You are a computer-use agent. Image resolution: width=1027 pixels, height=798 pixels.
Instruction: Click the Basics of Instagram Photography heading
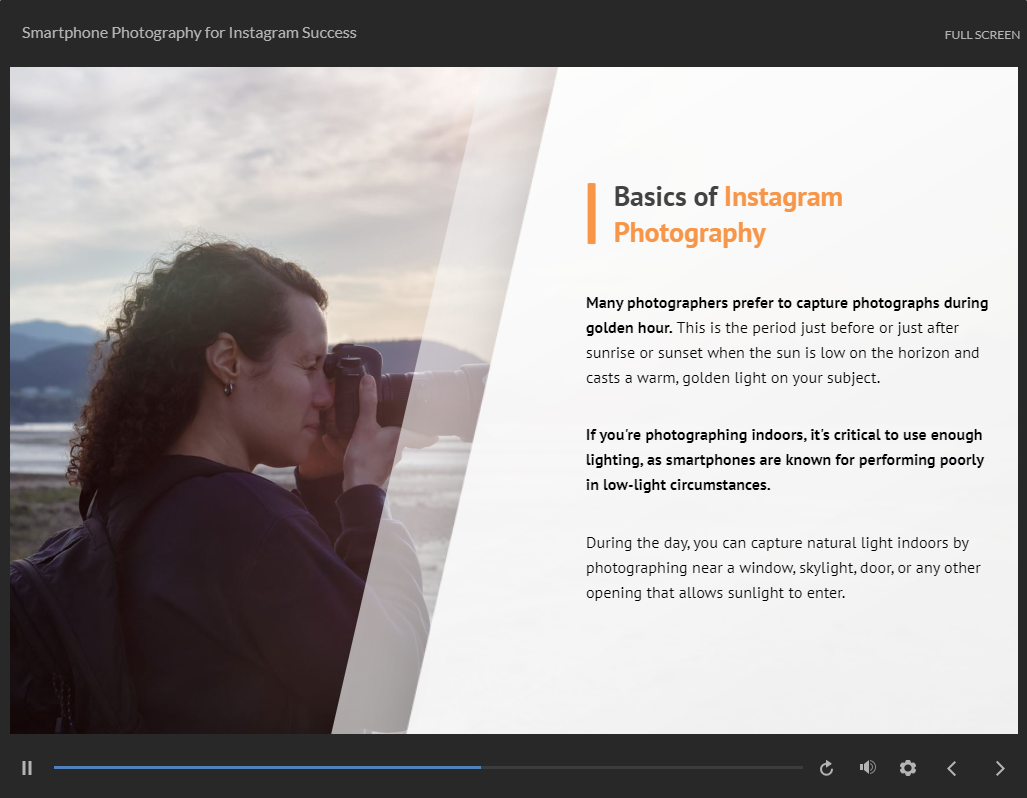click(728, 214)
